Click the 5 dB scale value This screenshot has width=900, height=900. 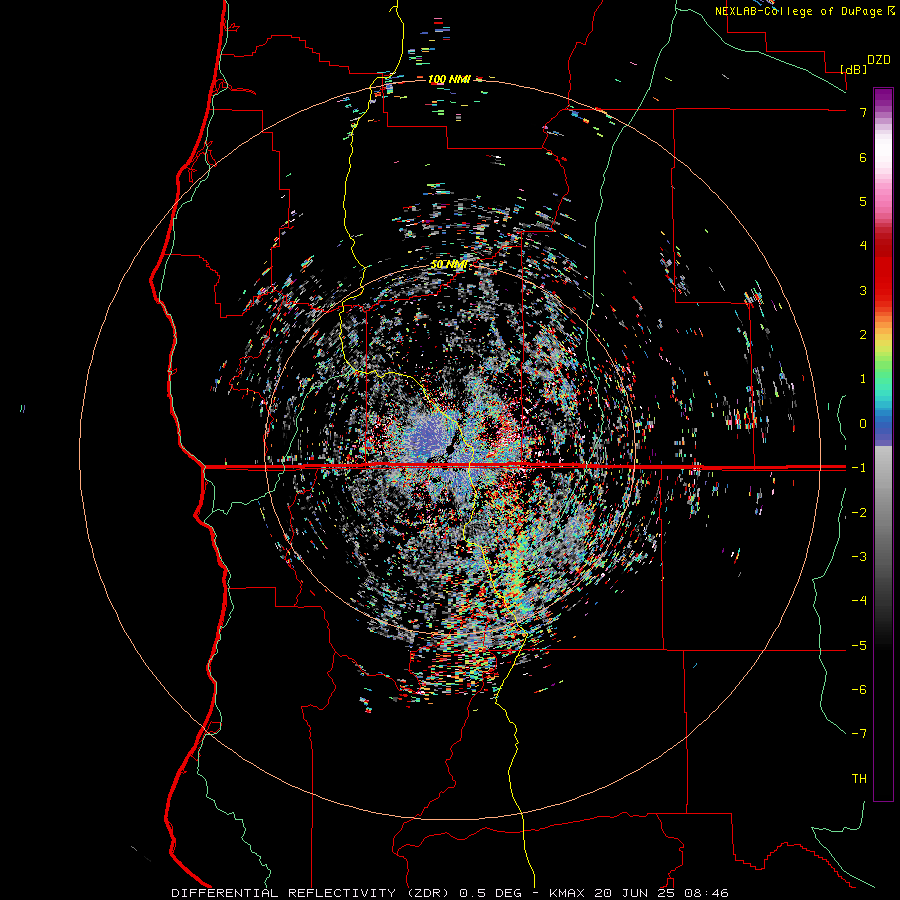tap(863, 201)
